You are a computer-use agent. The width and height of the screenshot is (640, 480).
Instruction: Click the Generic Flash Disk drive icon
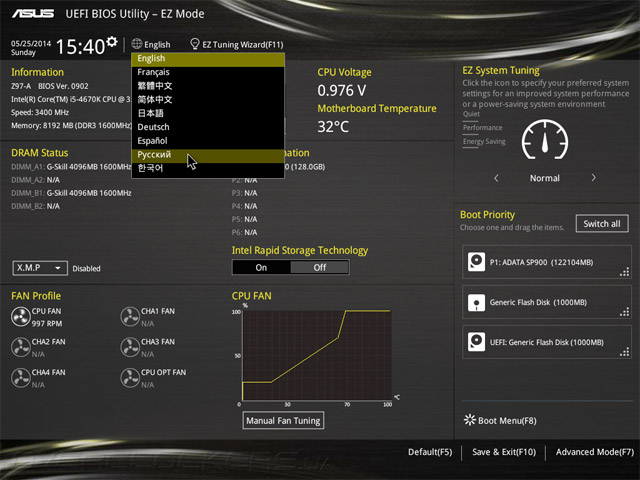coord(476,302)
